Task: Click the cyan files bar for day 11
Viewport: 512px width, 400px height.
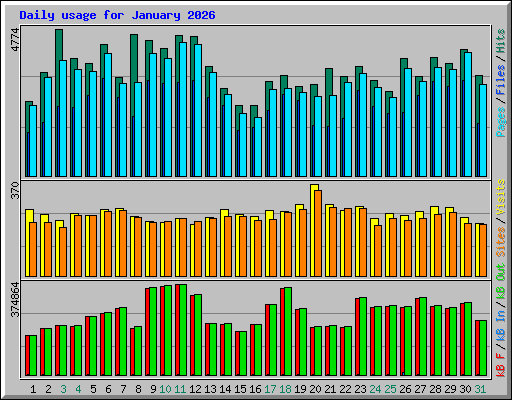Action: [x=183, y=109]
